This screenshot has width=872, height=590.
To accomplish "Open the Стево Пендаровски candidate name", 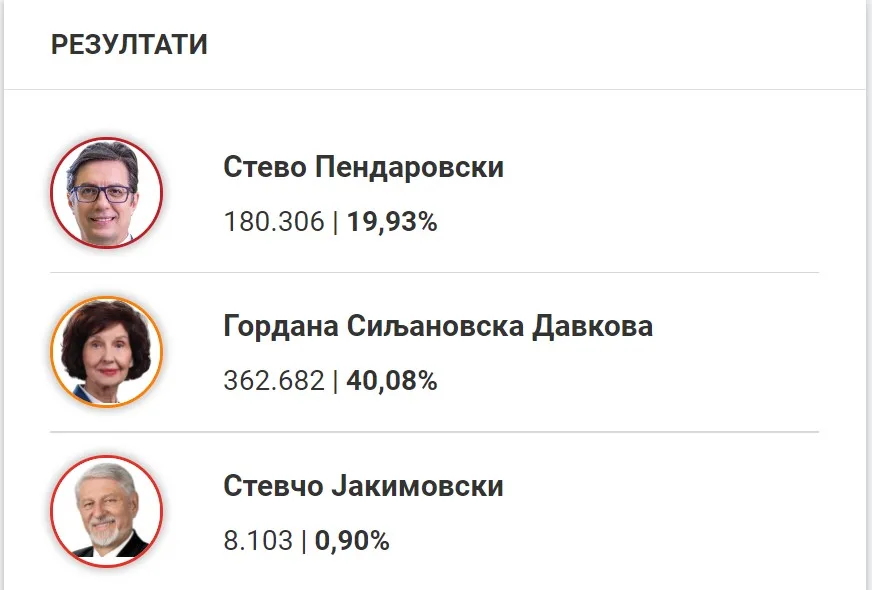I will point(363,167).
